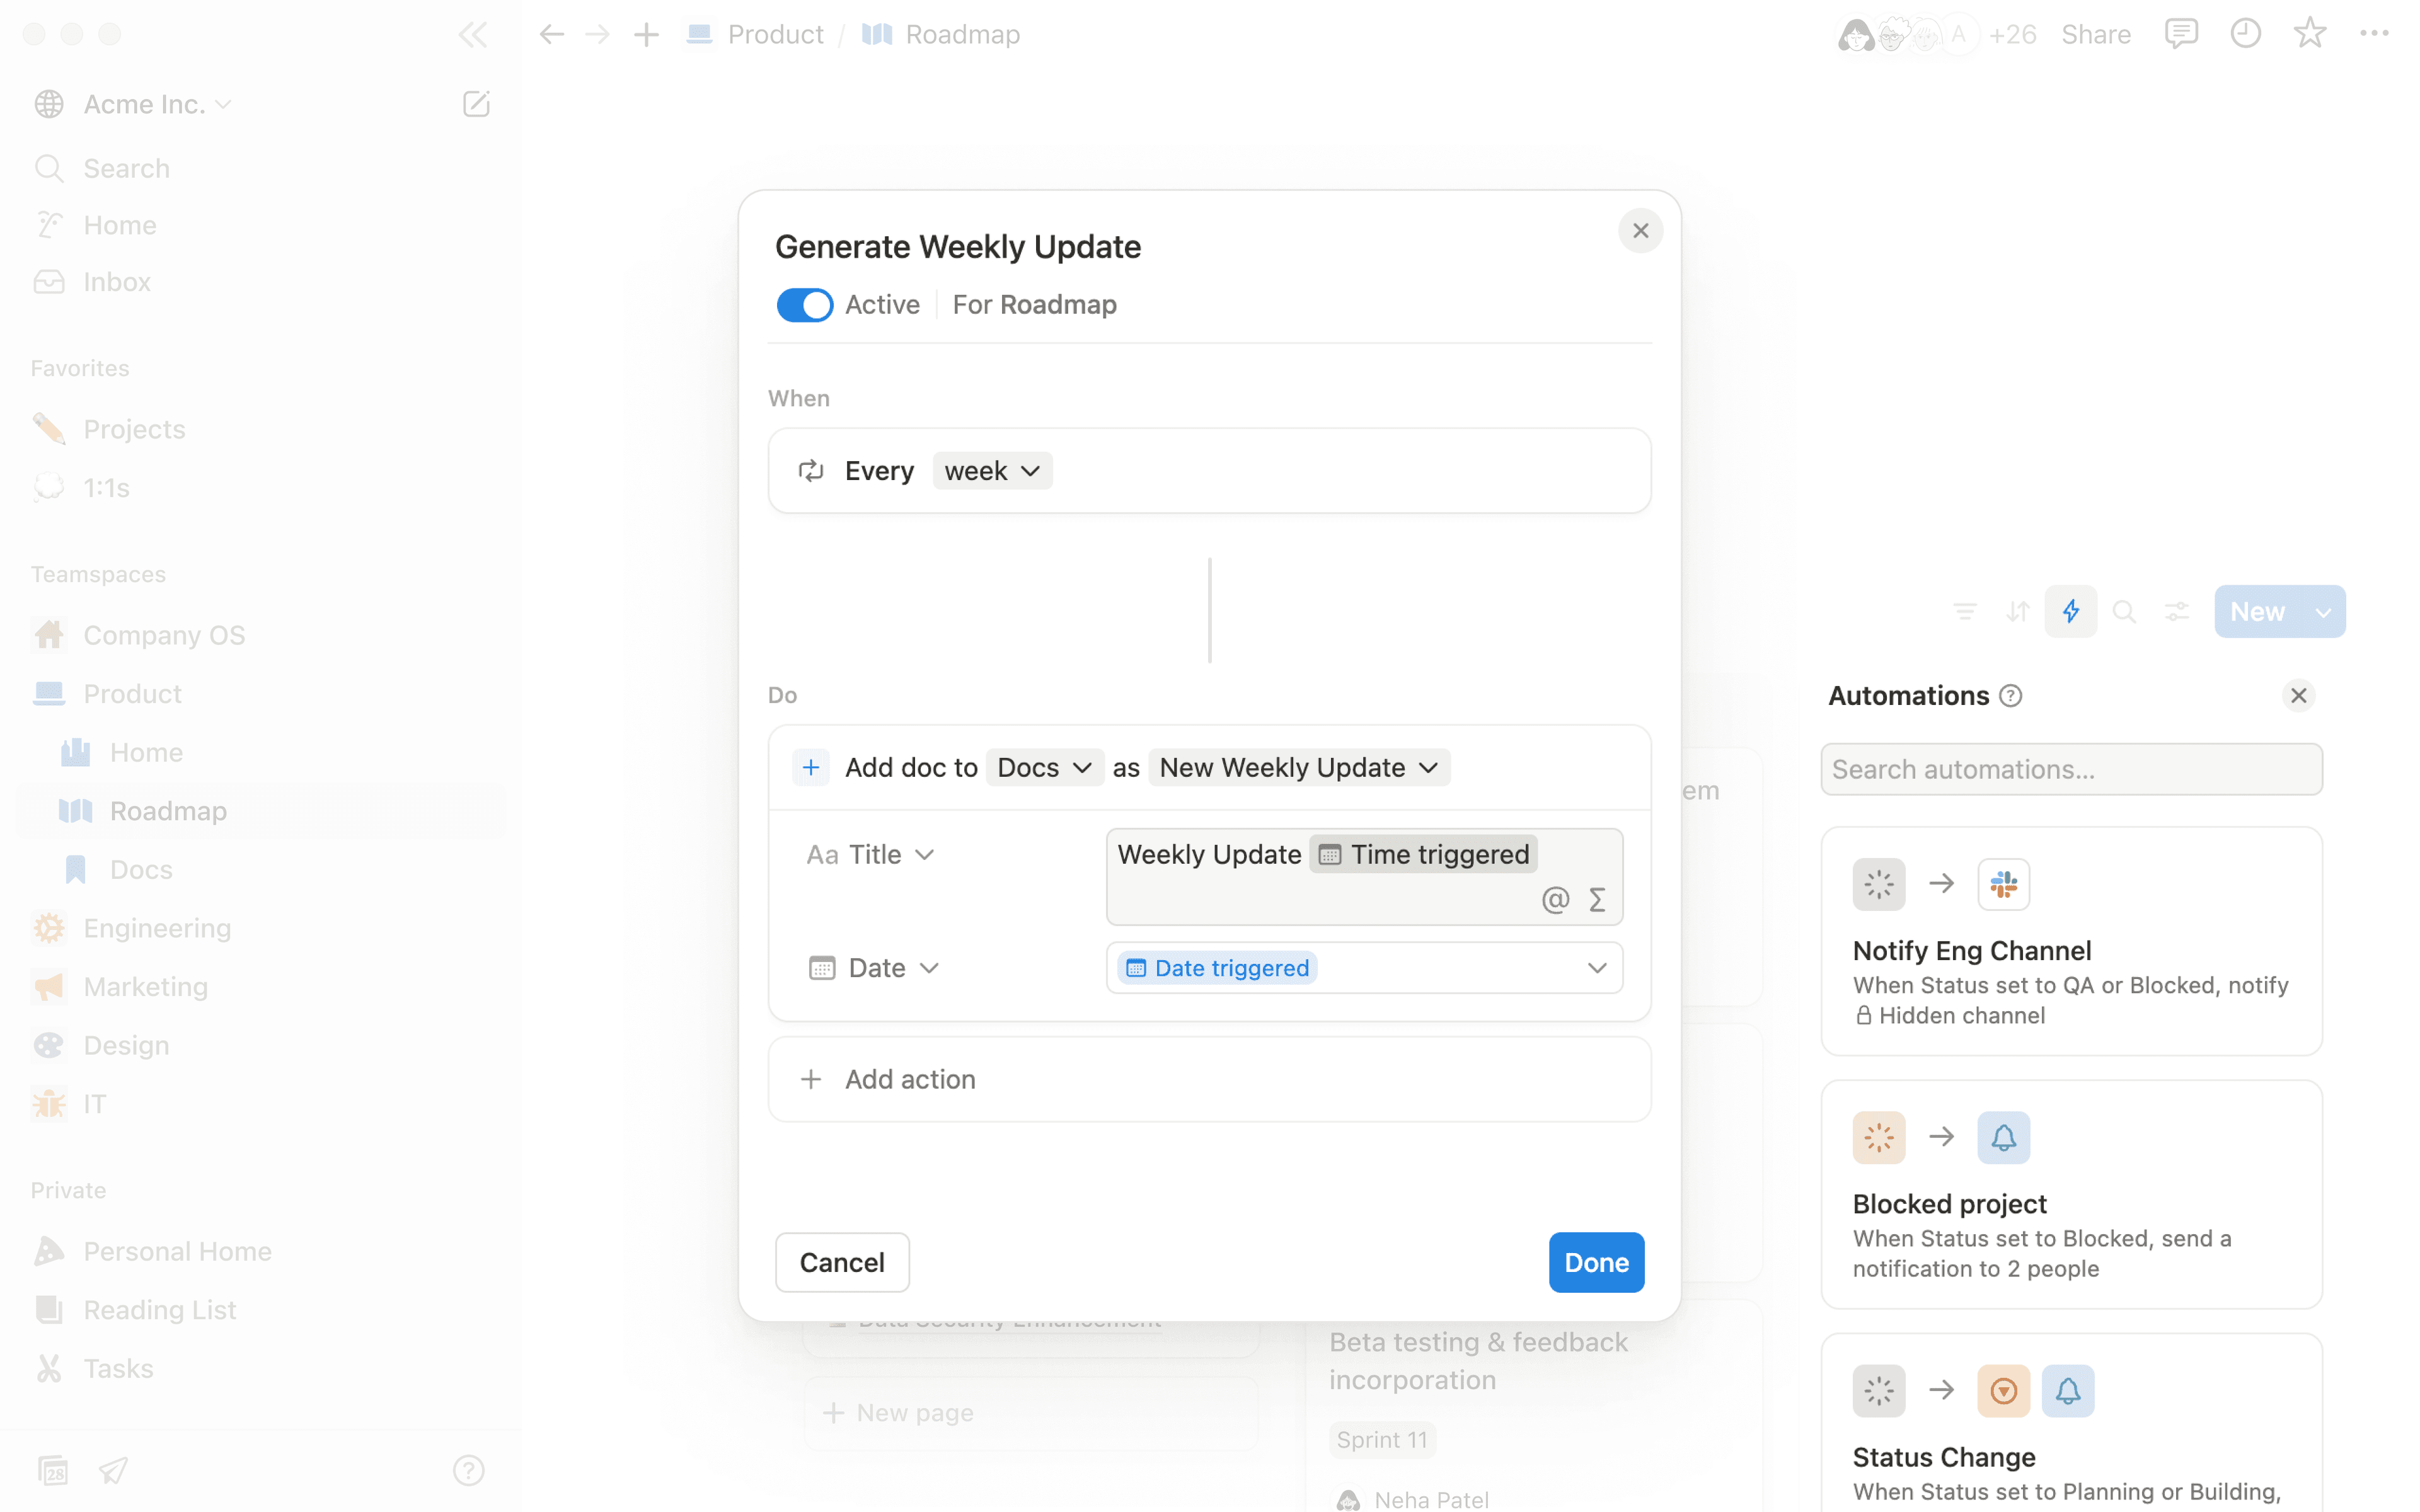Click the Title value text field
The width and height of the screenshot is (2420, 1512).
[1364, 876]
